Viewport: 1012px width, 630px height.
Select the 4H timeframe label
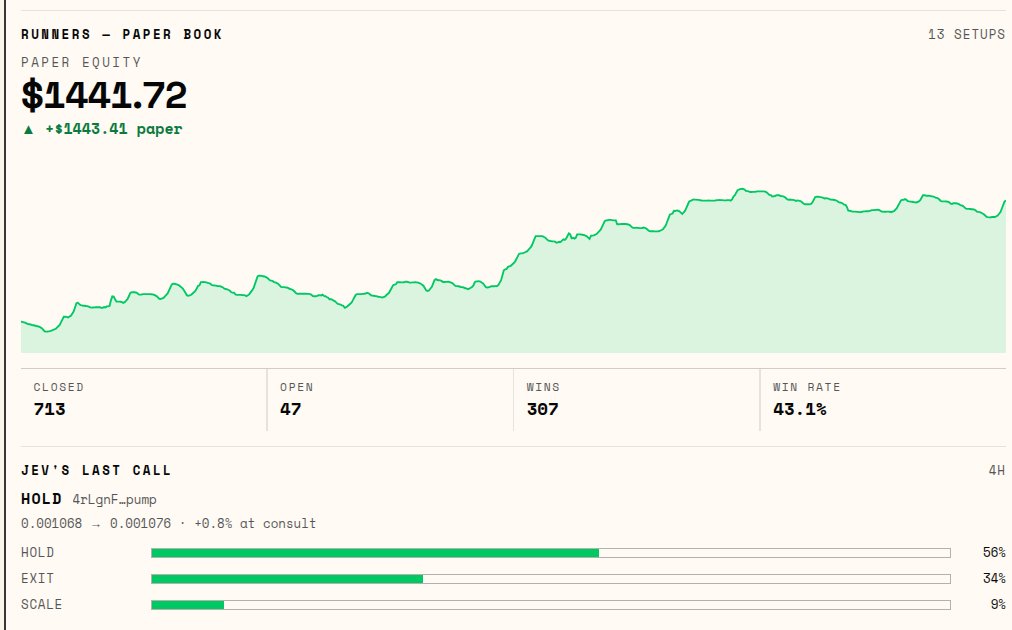[x=997, y=471]
